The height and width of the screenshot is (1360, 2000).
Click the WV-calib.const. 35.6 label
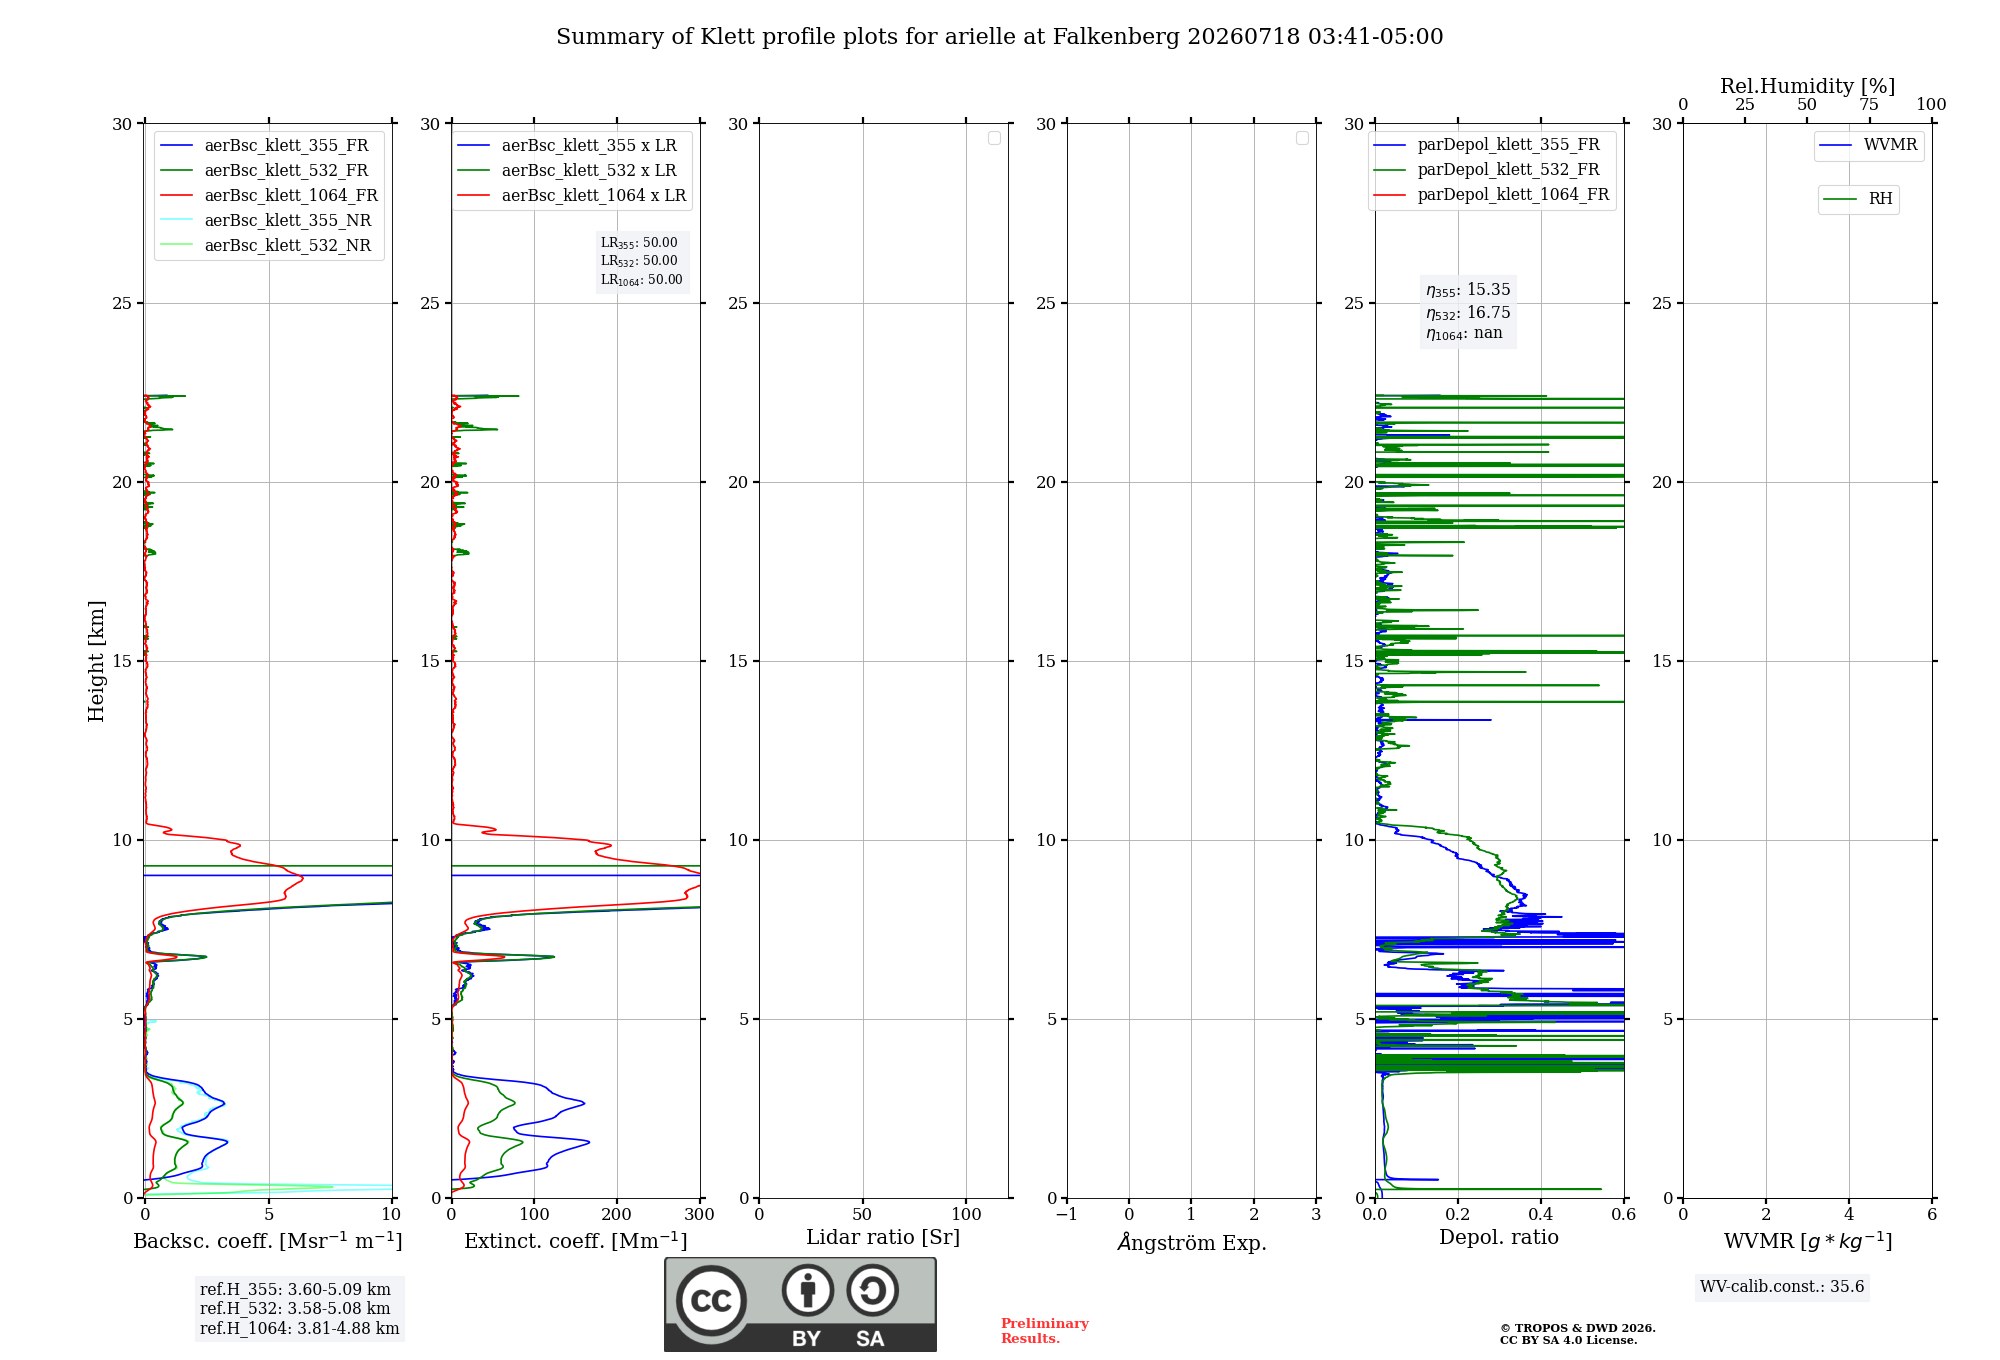pyautogui.click(x=1782, y=1286)
